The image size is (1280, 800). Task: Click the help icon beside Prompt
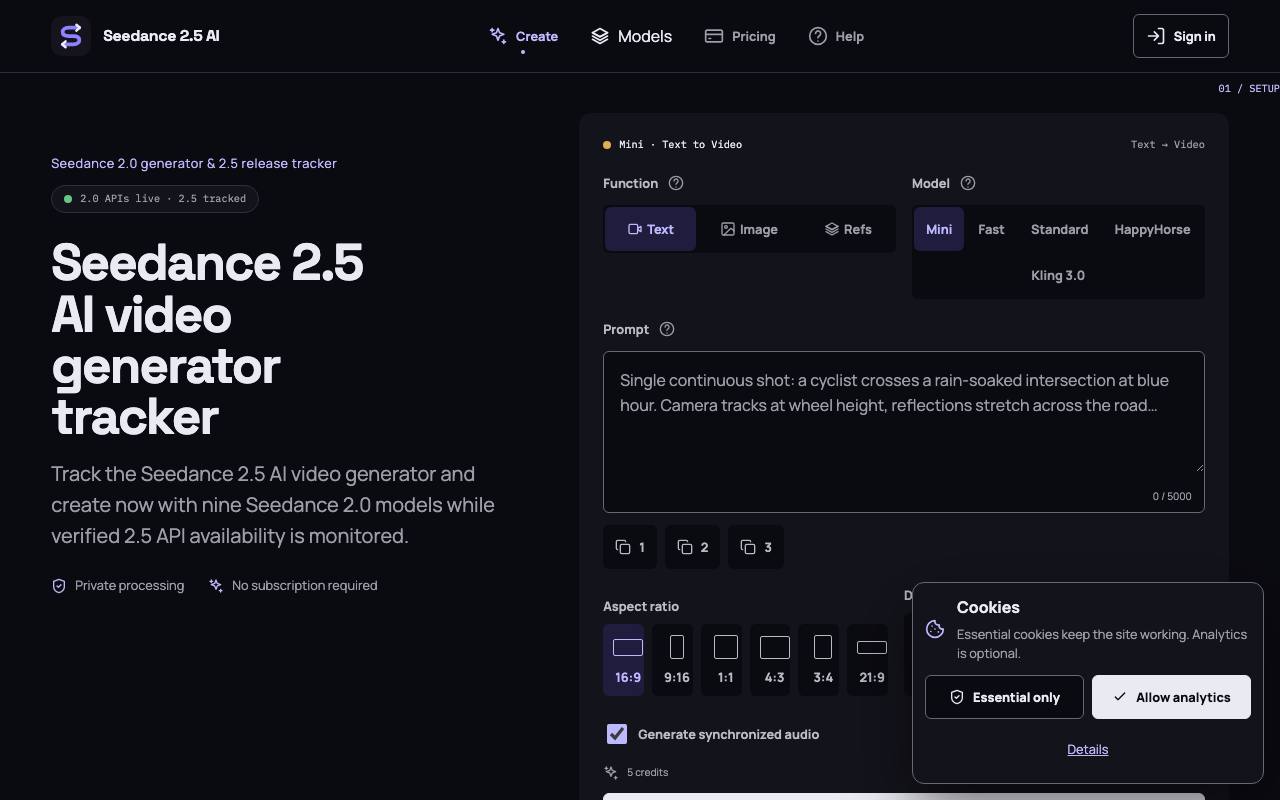pos(667,329)
